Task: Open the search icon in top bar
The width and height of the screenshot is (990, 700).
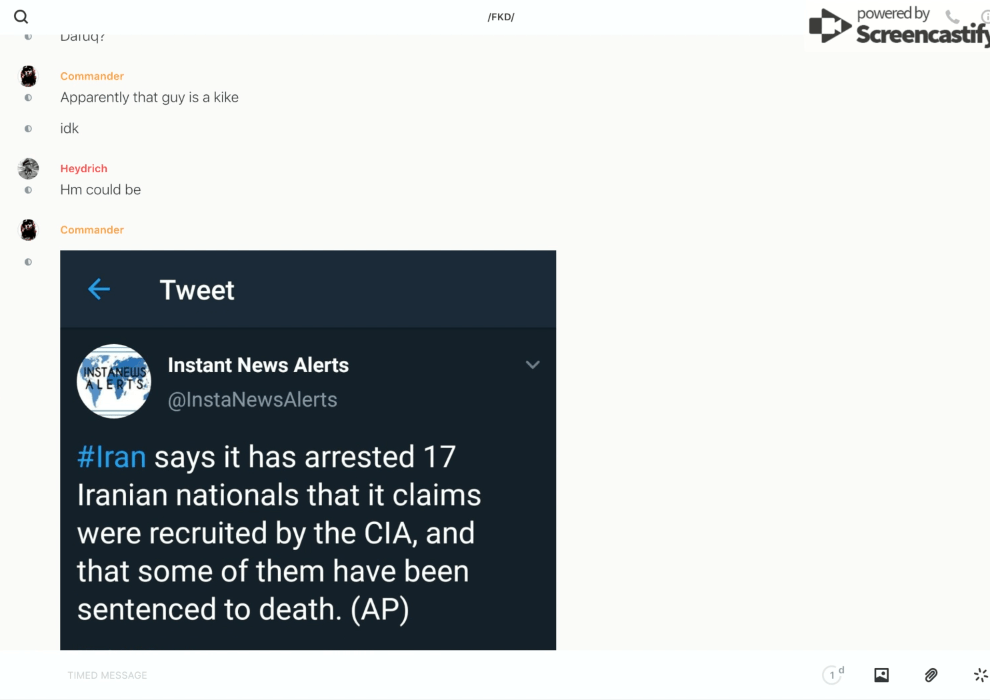Action: [x=21, y=17]
